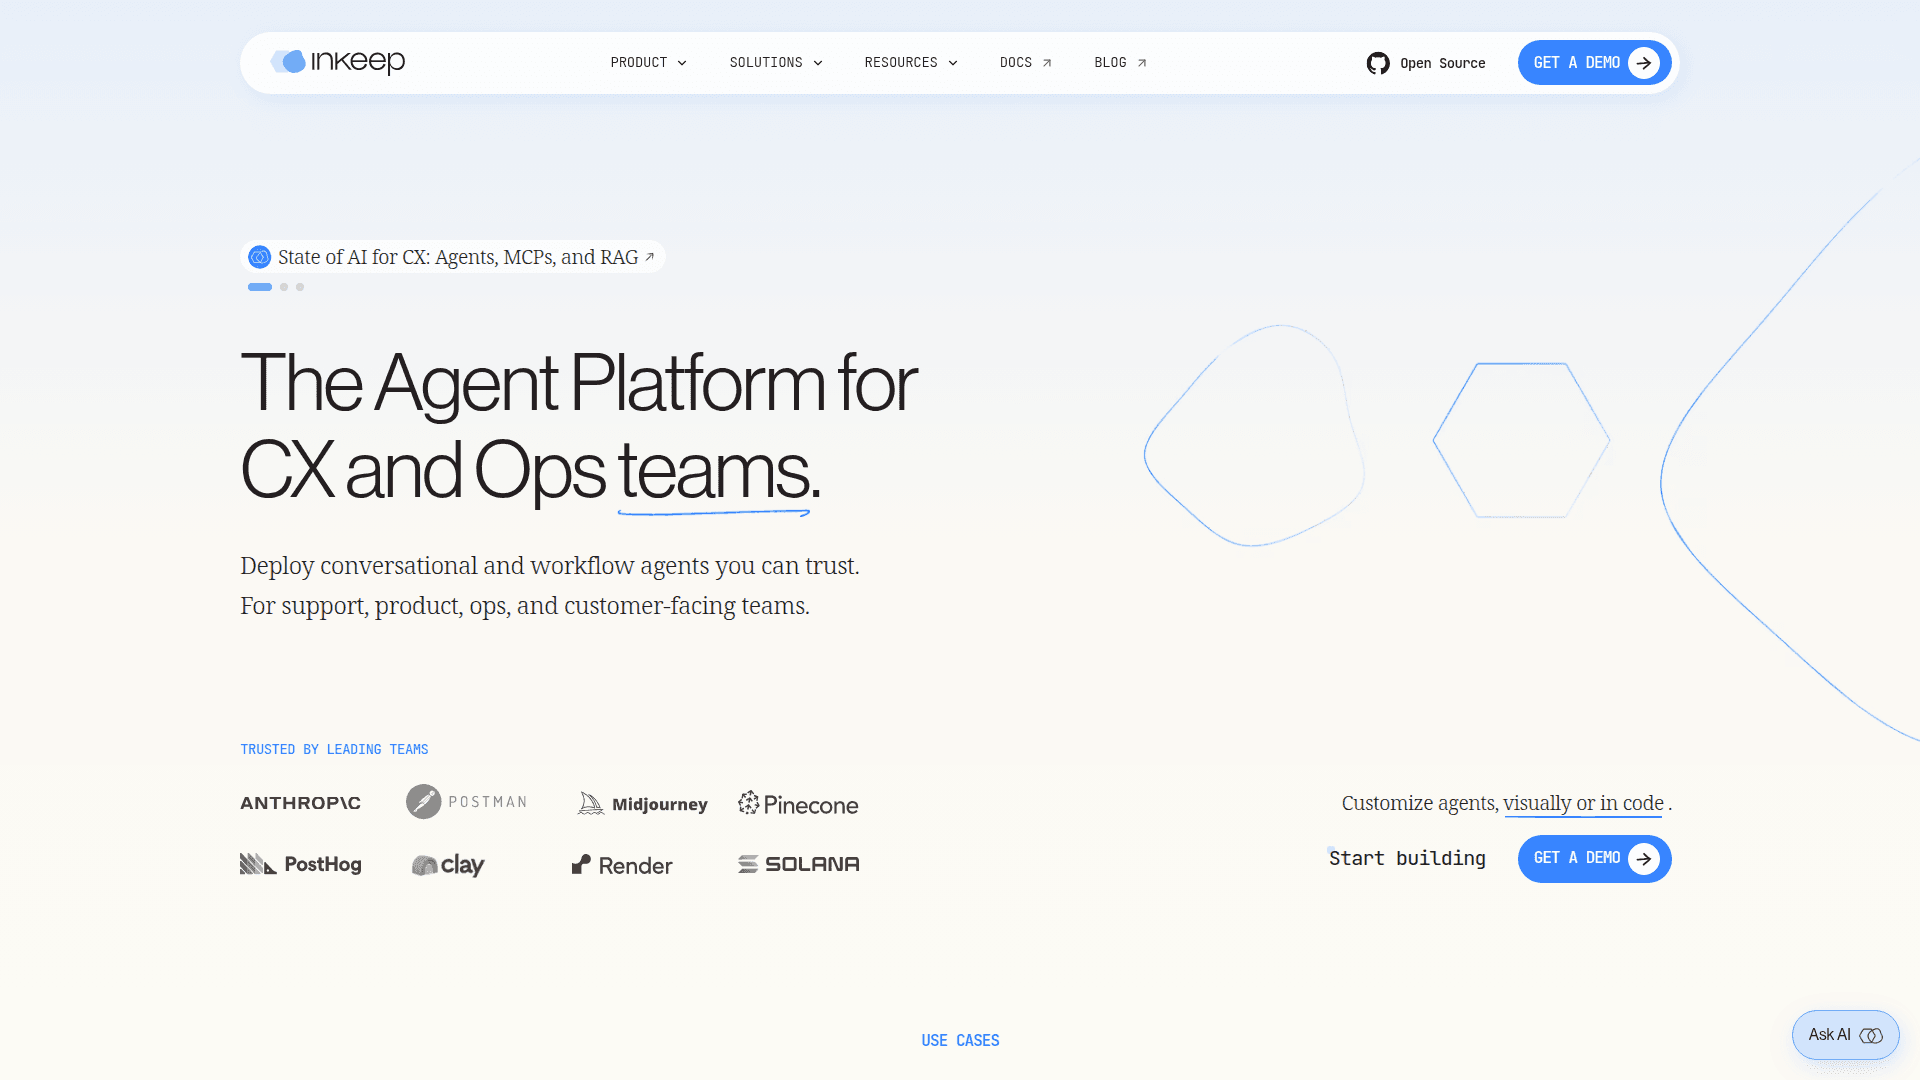Expand the Solutions dropdown menu
This screenshot has height=1080, width=1920.
pos(776,62)
